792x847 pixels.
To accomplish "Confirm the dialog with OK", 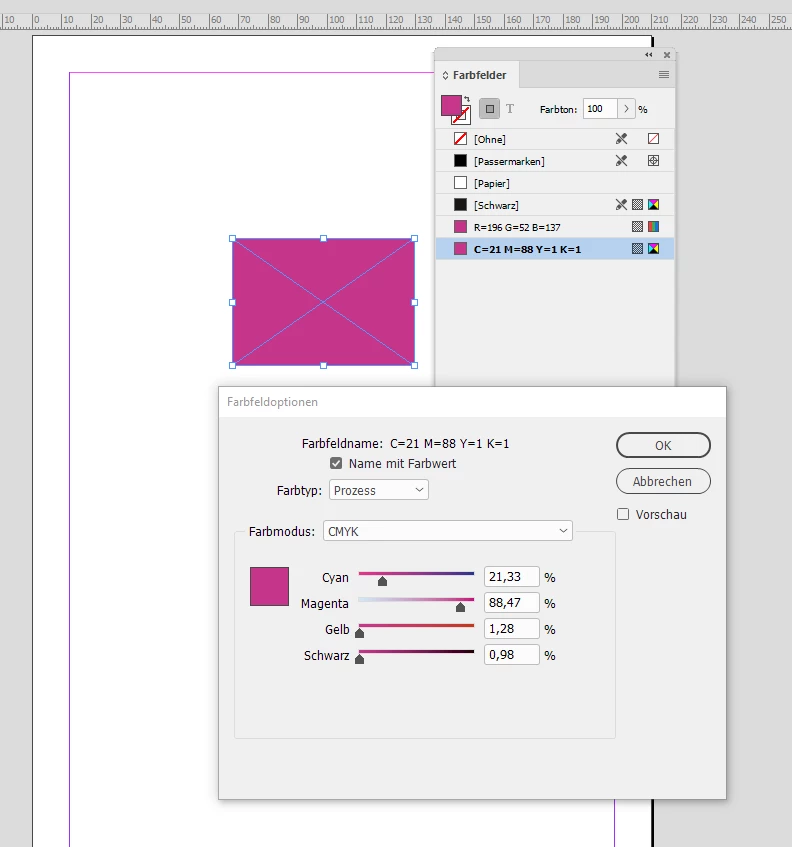I will [x=663, y=446].
